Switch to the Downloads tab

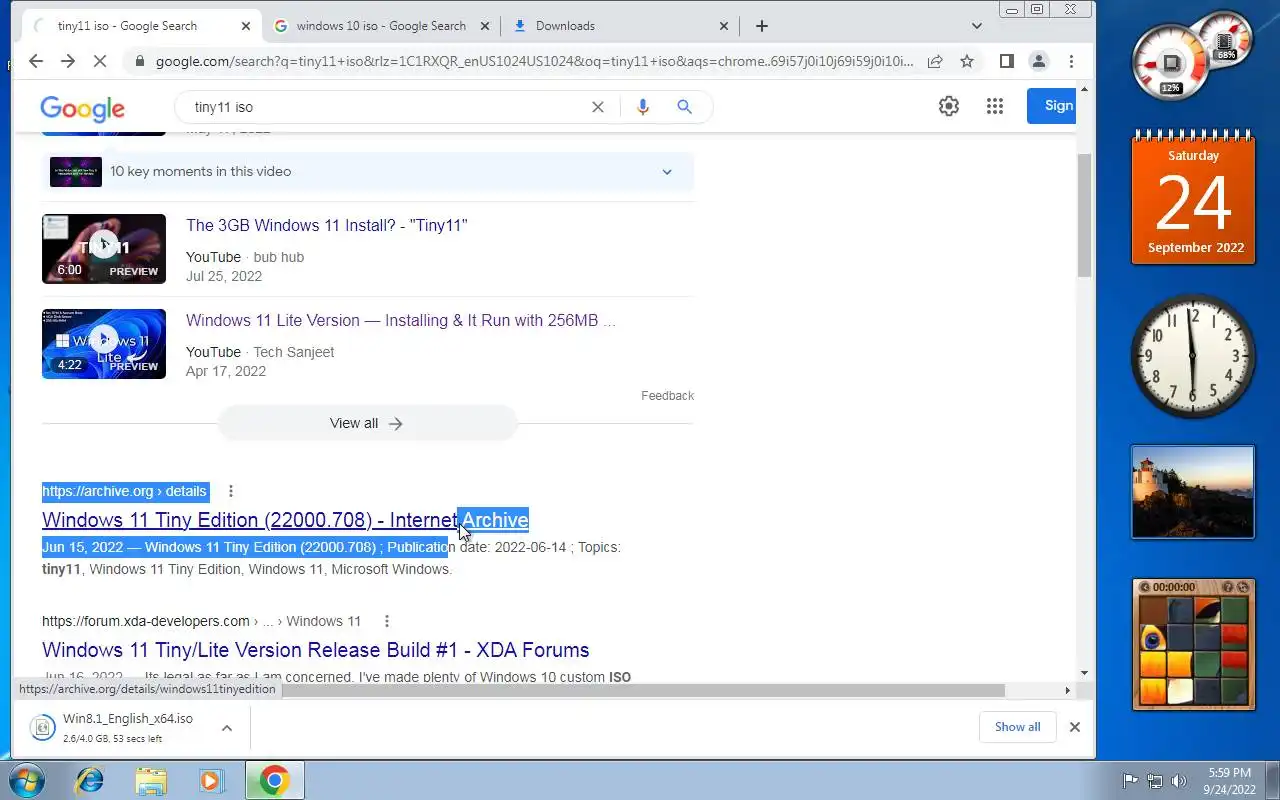pyautogui.click(x=620, y=26)
